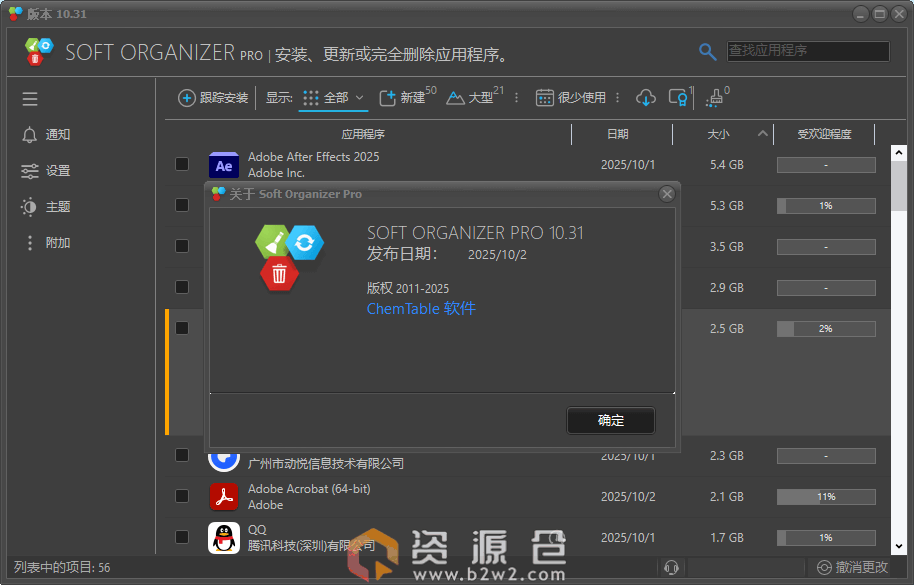Filter by rarely used apps (很少使用)
914x585 pixels.
pos(571,98)
